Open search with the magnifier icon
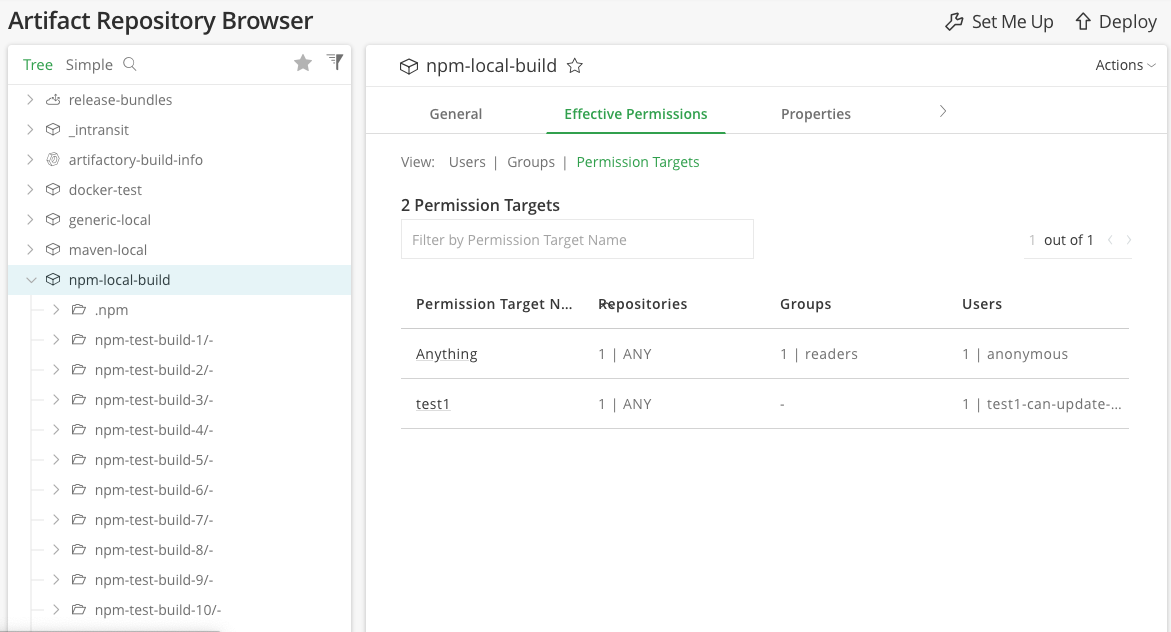The image size is (1171, 632). pos(129,64)
